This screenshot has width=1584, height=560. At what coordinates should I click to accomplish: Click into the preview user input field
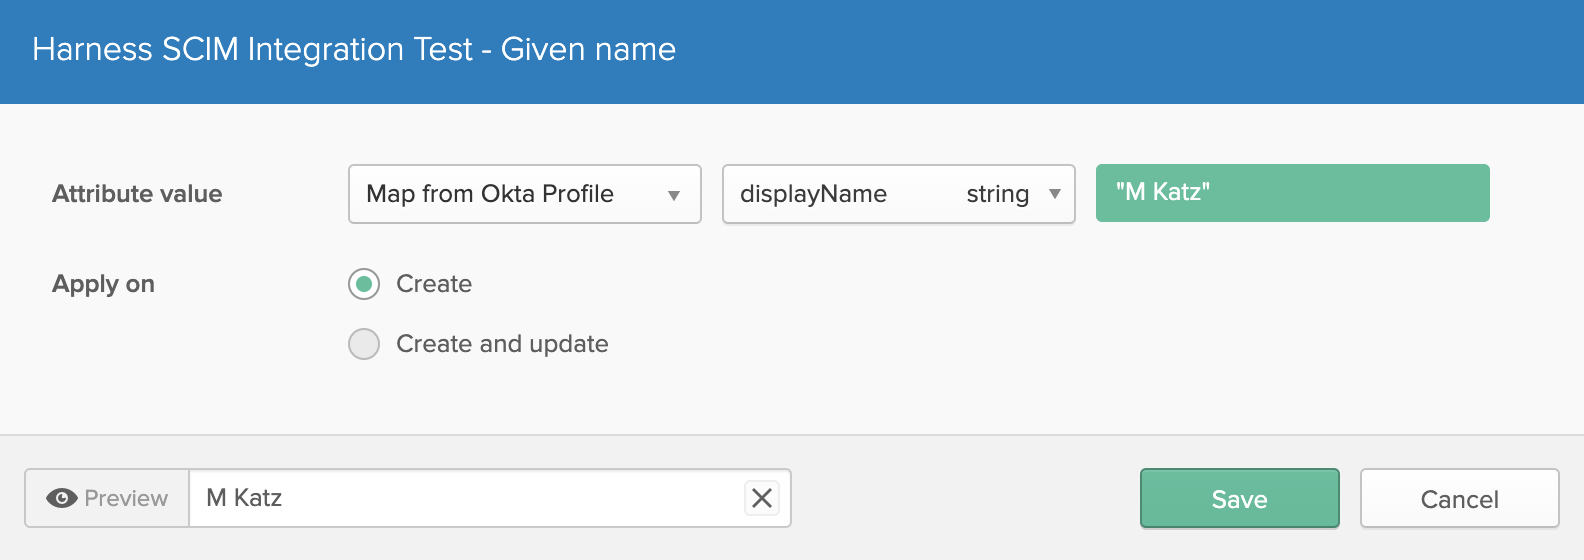467,498
